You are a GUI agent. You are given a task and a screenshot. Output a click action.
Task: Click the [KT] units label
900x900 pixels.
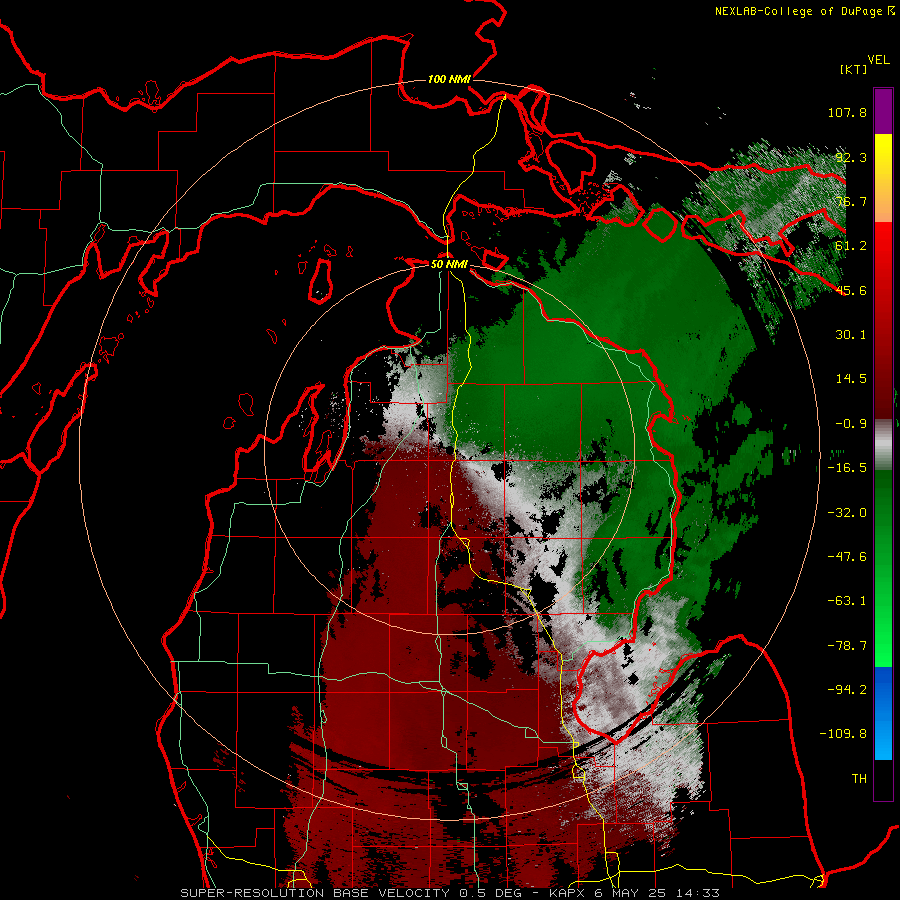[853, 69]
